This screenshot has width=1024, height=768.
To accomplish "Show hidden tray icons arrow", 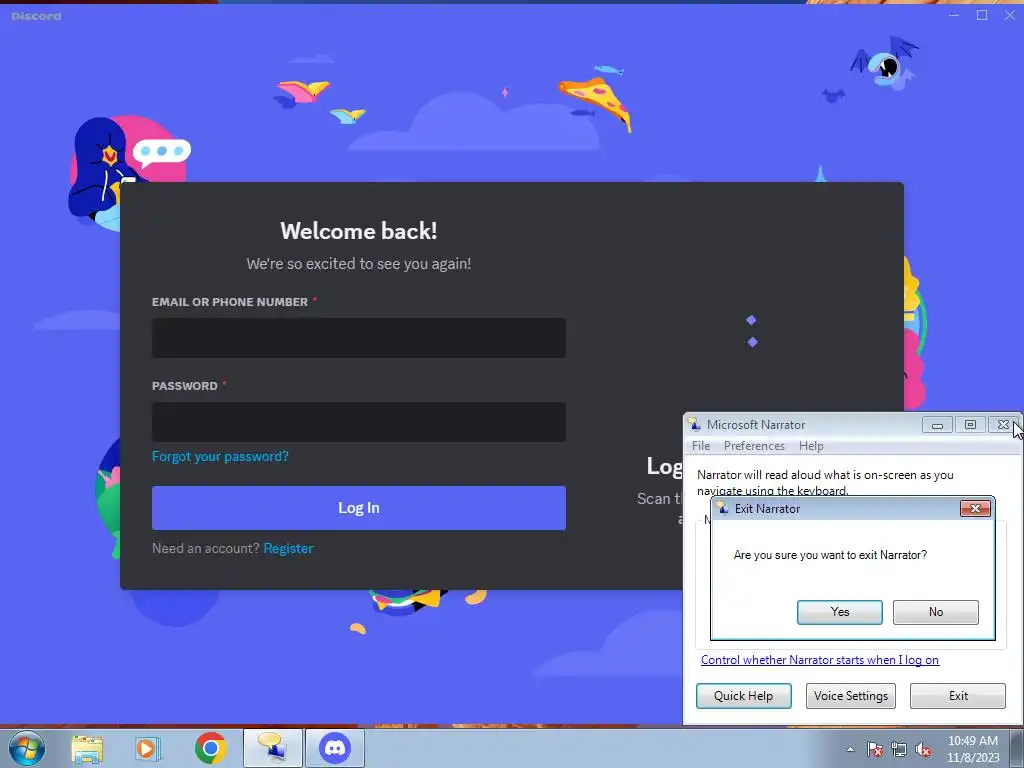I will (850, 749).
